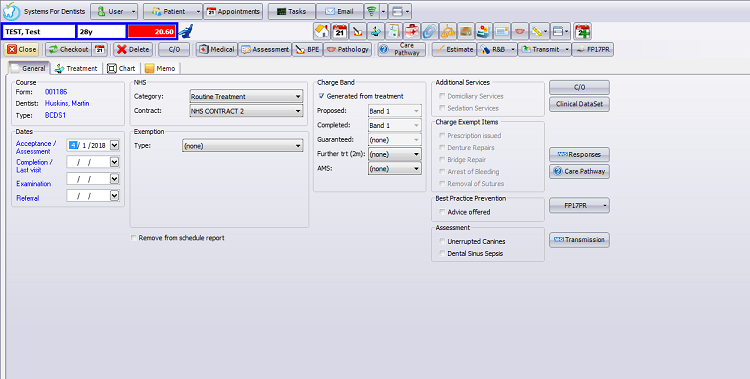
Task: Open the Referral date picker arrow
Action: [114, 196]
